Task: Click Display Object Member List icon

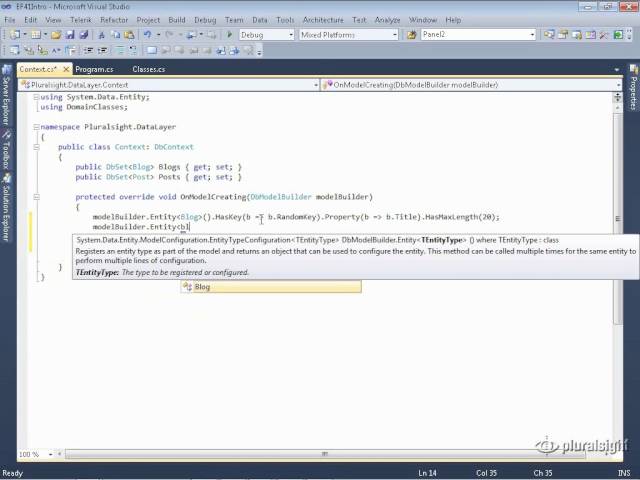Action: click(x=15, y=51)
